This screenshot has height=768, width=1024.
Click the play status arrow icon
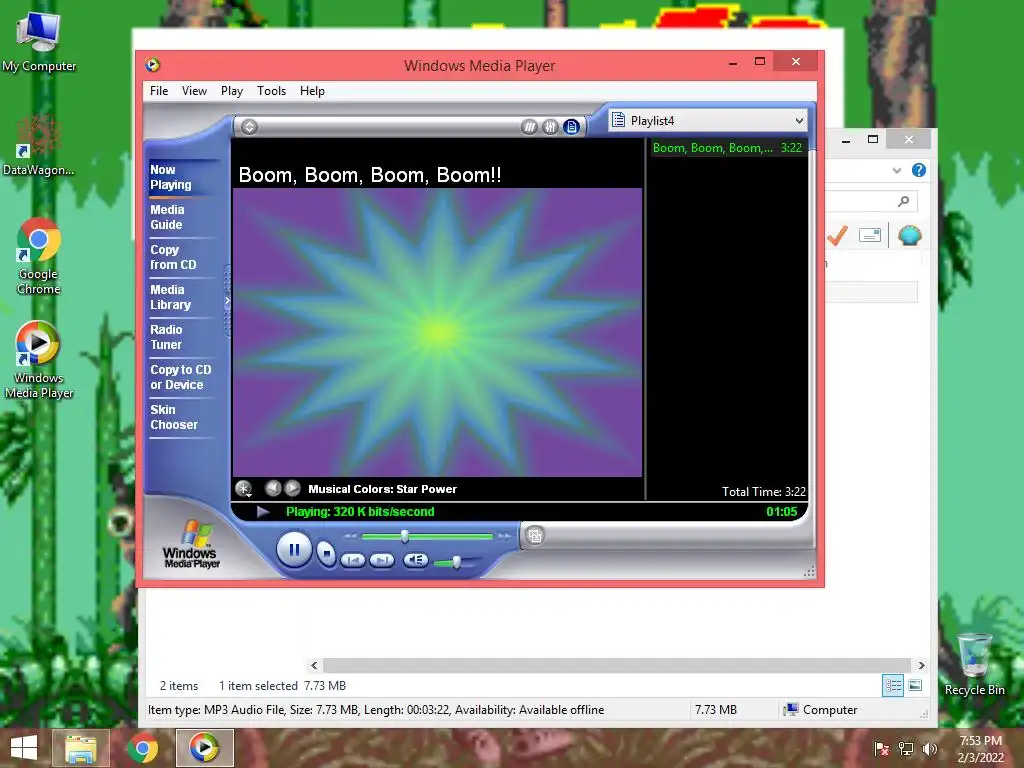tap(263, 511)
